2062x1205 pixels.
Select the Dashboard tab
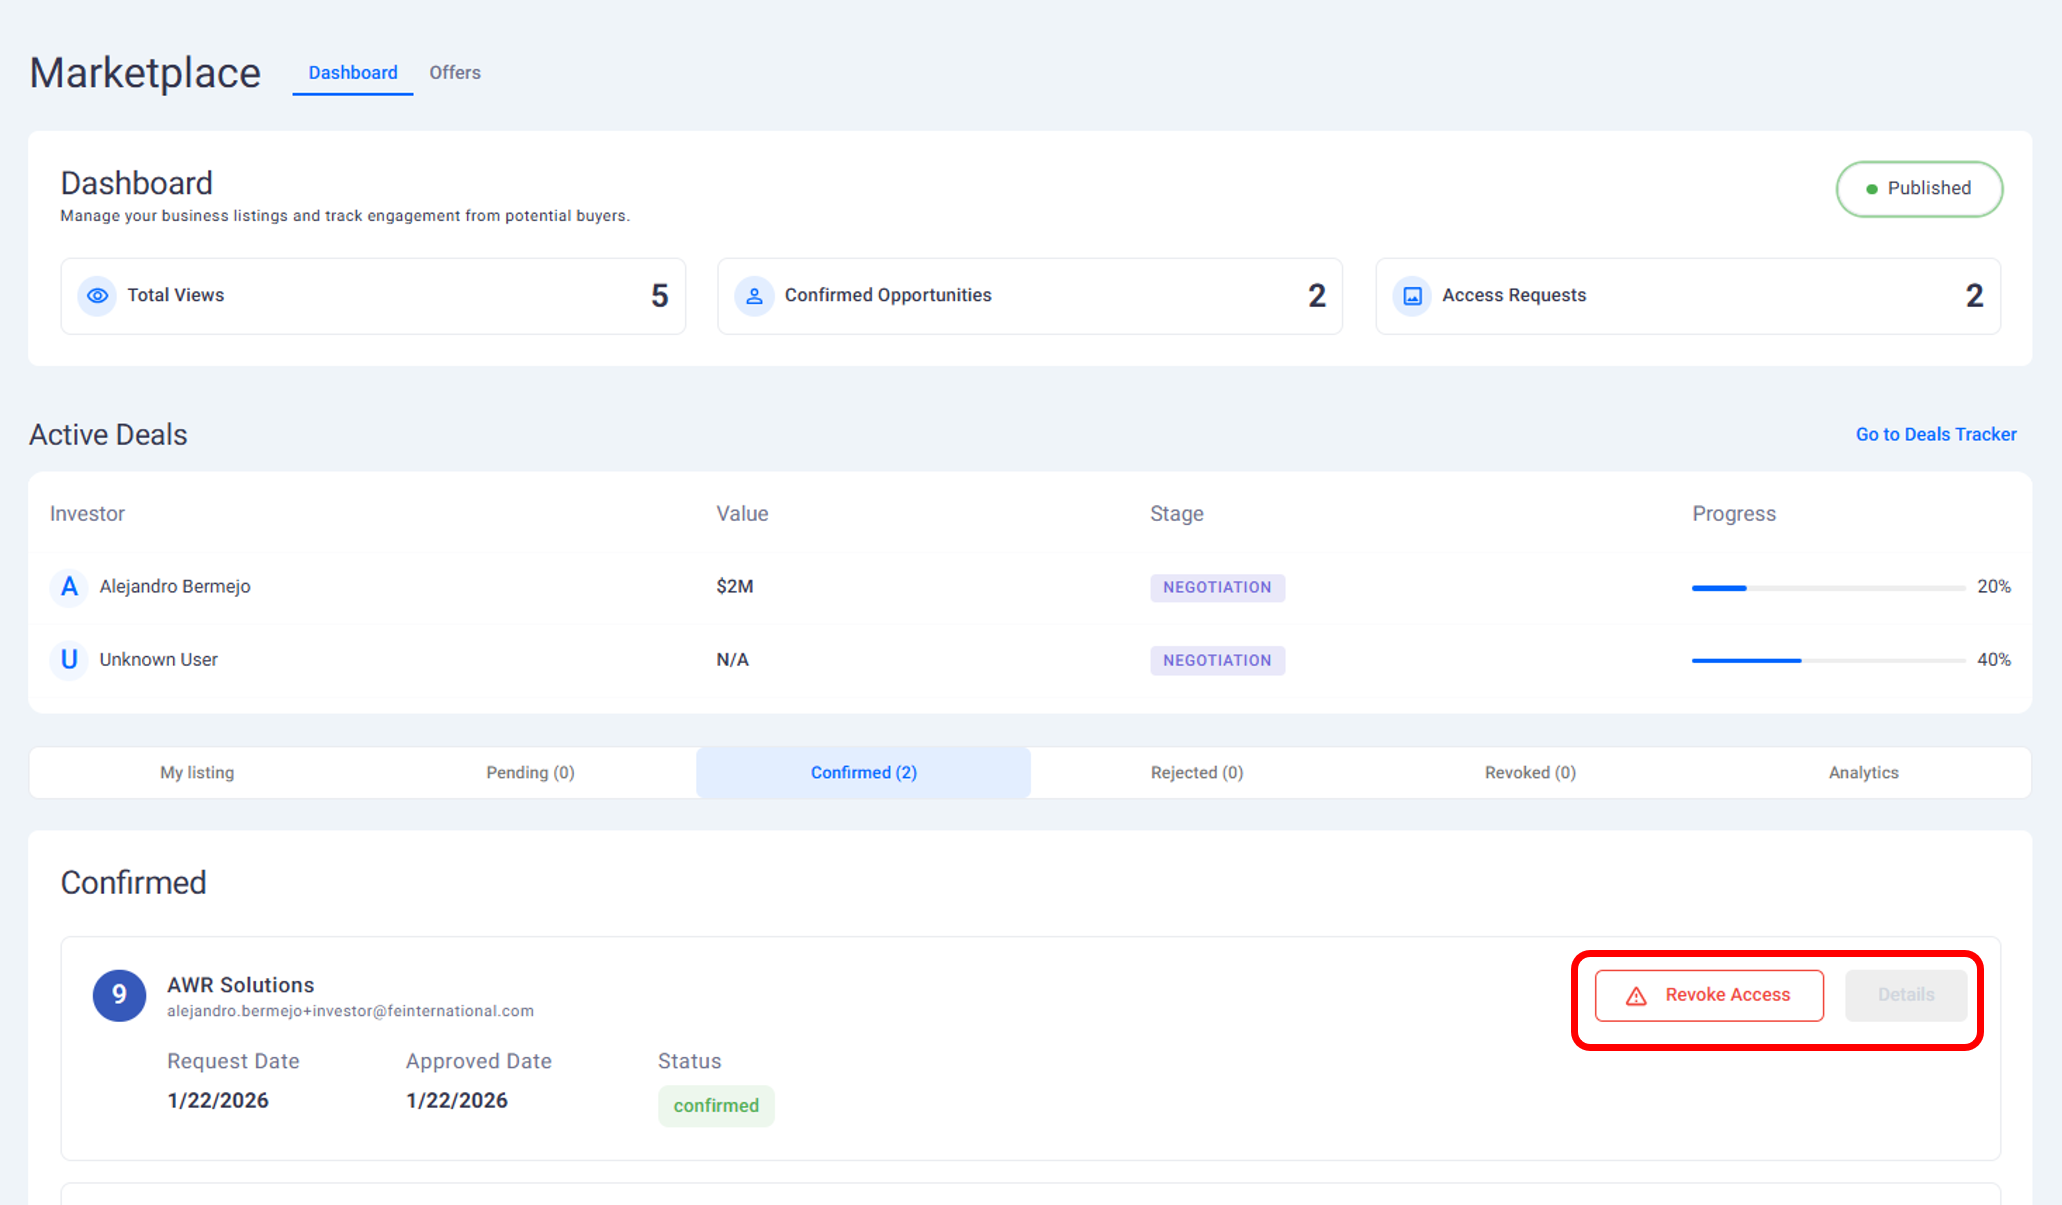353,73
